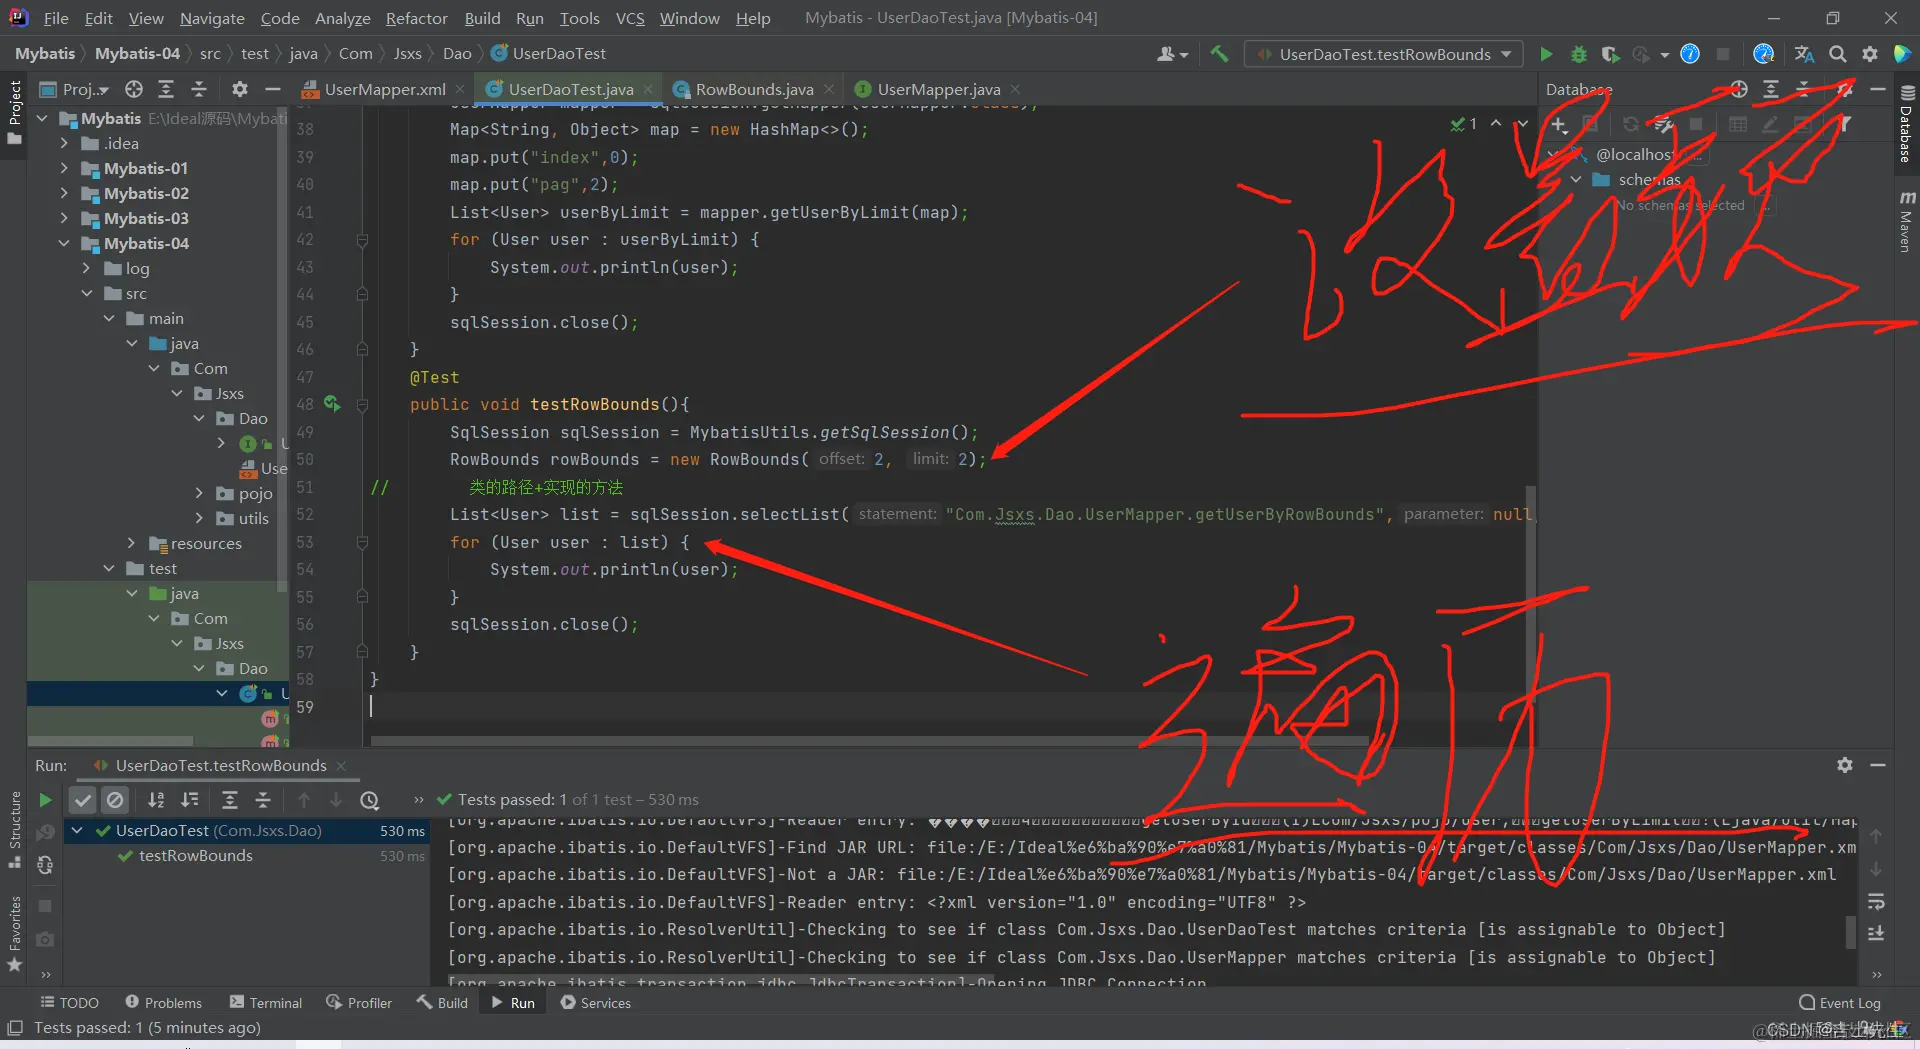Select the log folder in Project tree
This screenshot has width=1920, height=1049.
(137, 268)
